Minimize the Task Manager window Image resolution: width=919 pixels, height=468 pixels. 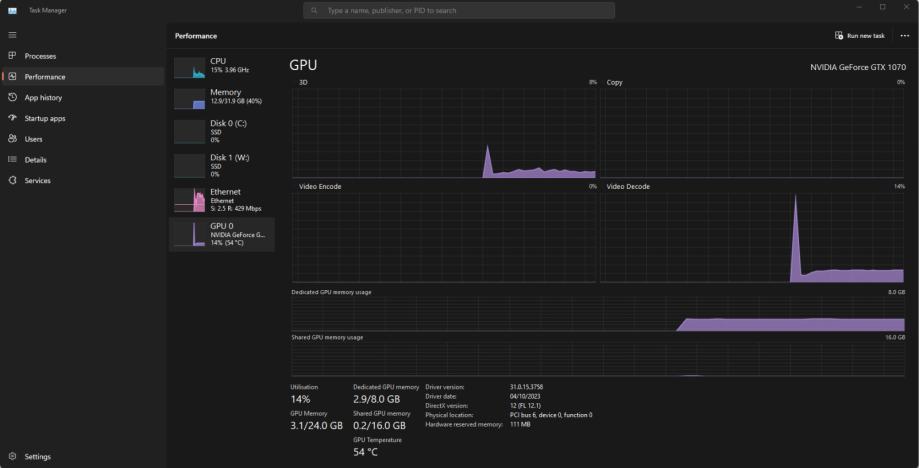(x=860, y=7)
